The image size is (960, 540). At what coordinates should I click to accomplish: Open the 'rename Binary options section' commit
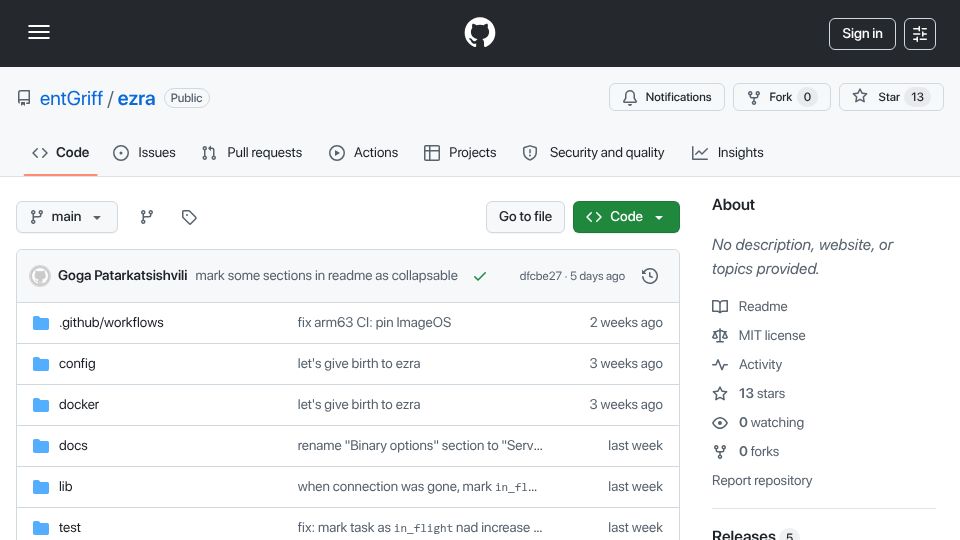(420, 446)
